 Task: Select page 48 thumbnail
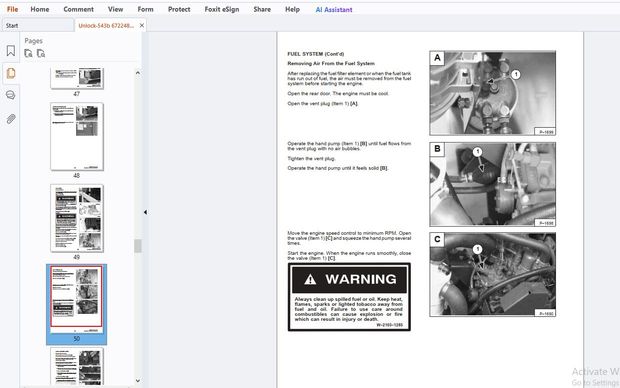tap(77, 136)
